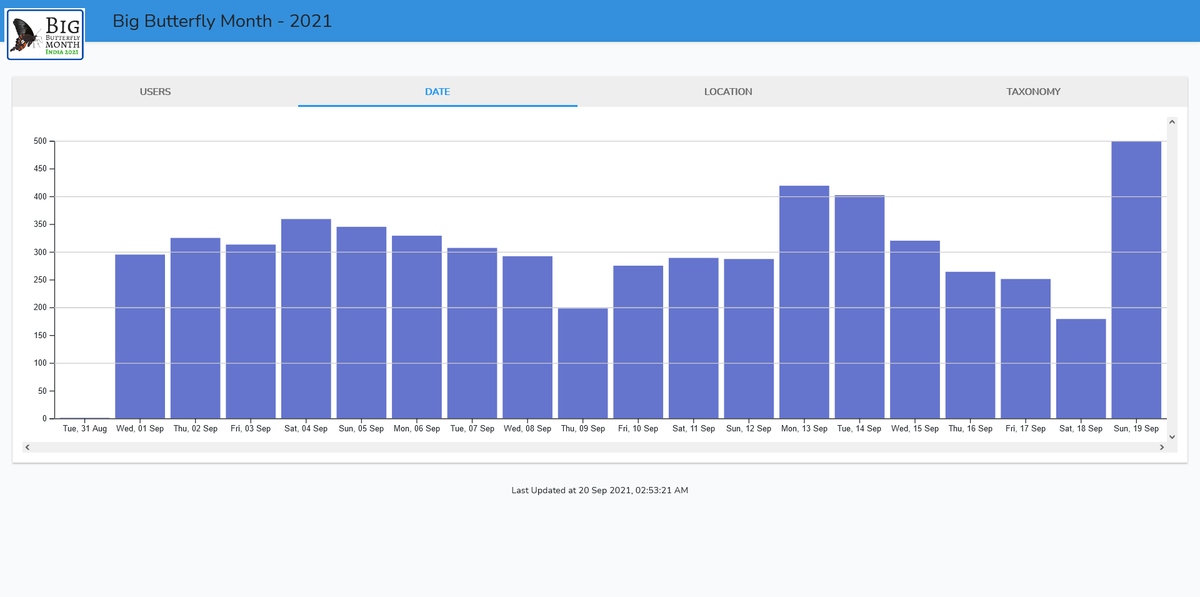Image resolution: width=1200 pixels, height=597 pixels.
Task: Select the Mon, 06 Sep bar
Action: (417, 327)
